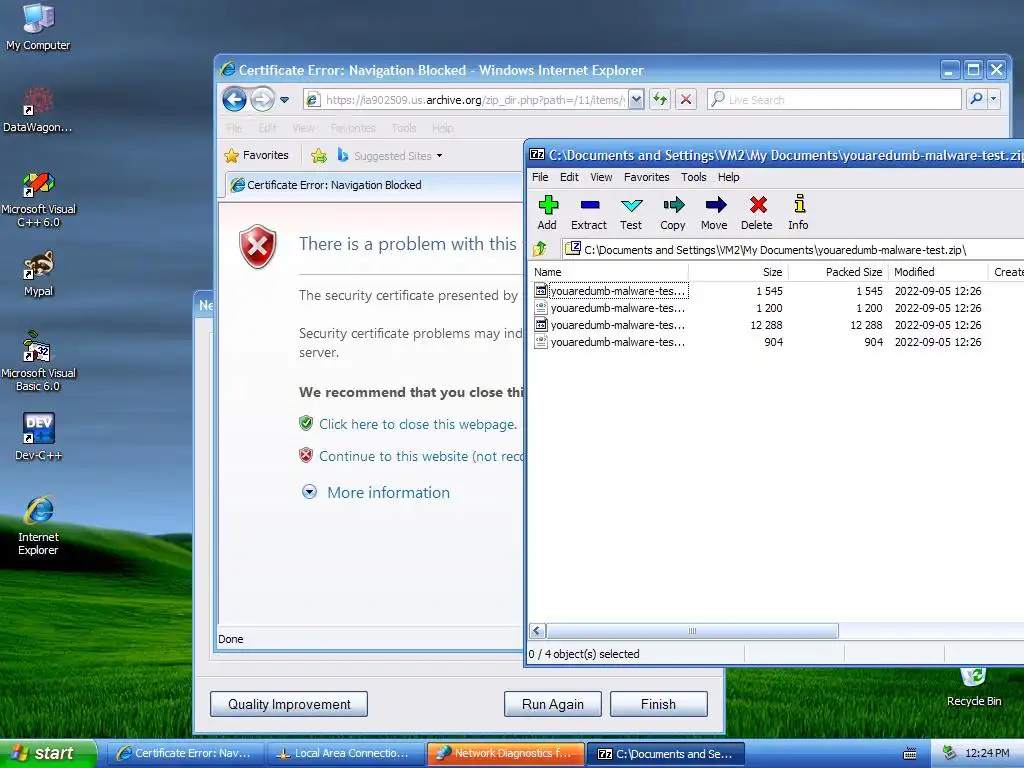This screenshot has width=1024, height=768.
Task: Open Favorites star in Internet Explorer
Action: coord(257,155)
